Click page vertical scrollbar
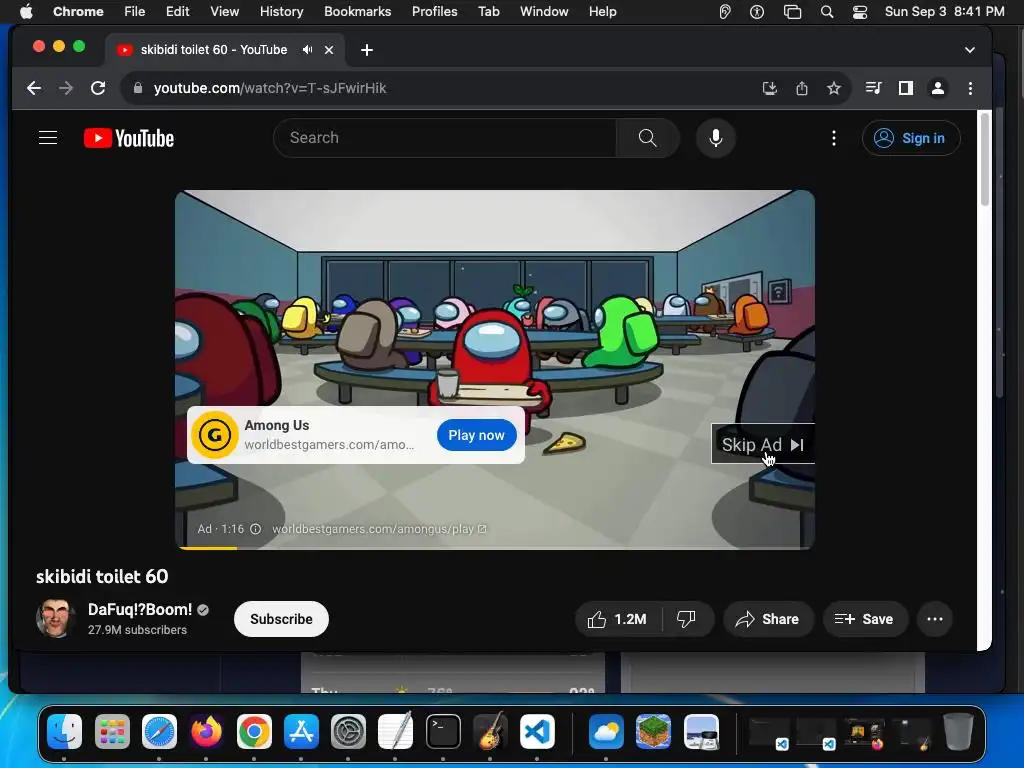The width and height of the screenshot is (1024, 768). (x=984, y=160)
